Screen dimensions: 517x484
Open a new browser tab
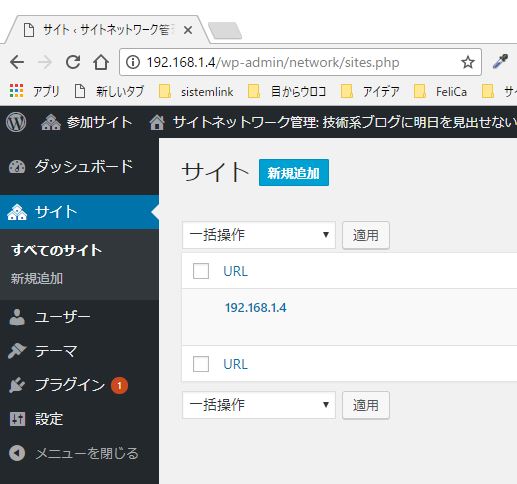(x=225, y=31)
